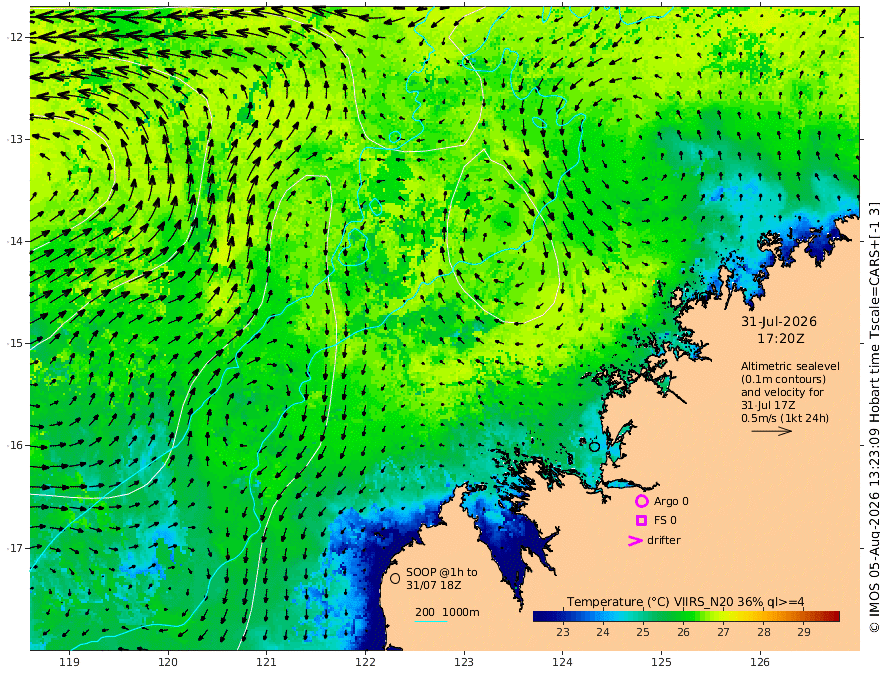Viewport: 880px width, 680px height.
Task: Click the cyan 200m isobath legend line
Action: [431, 621]
